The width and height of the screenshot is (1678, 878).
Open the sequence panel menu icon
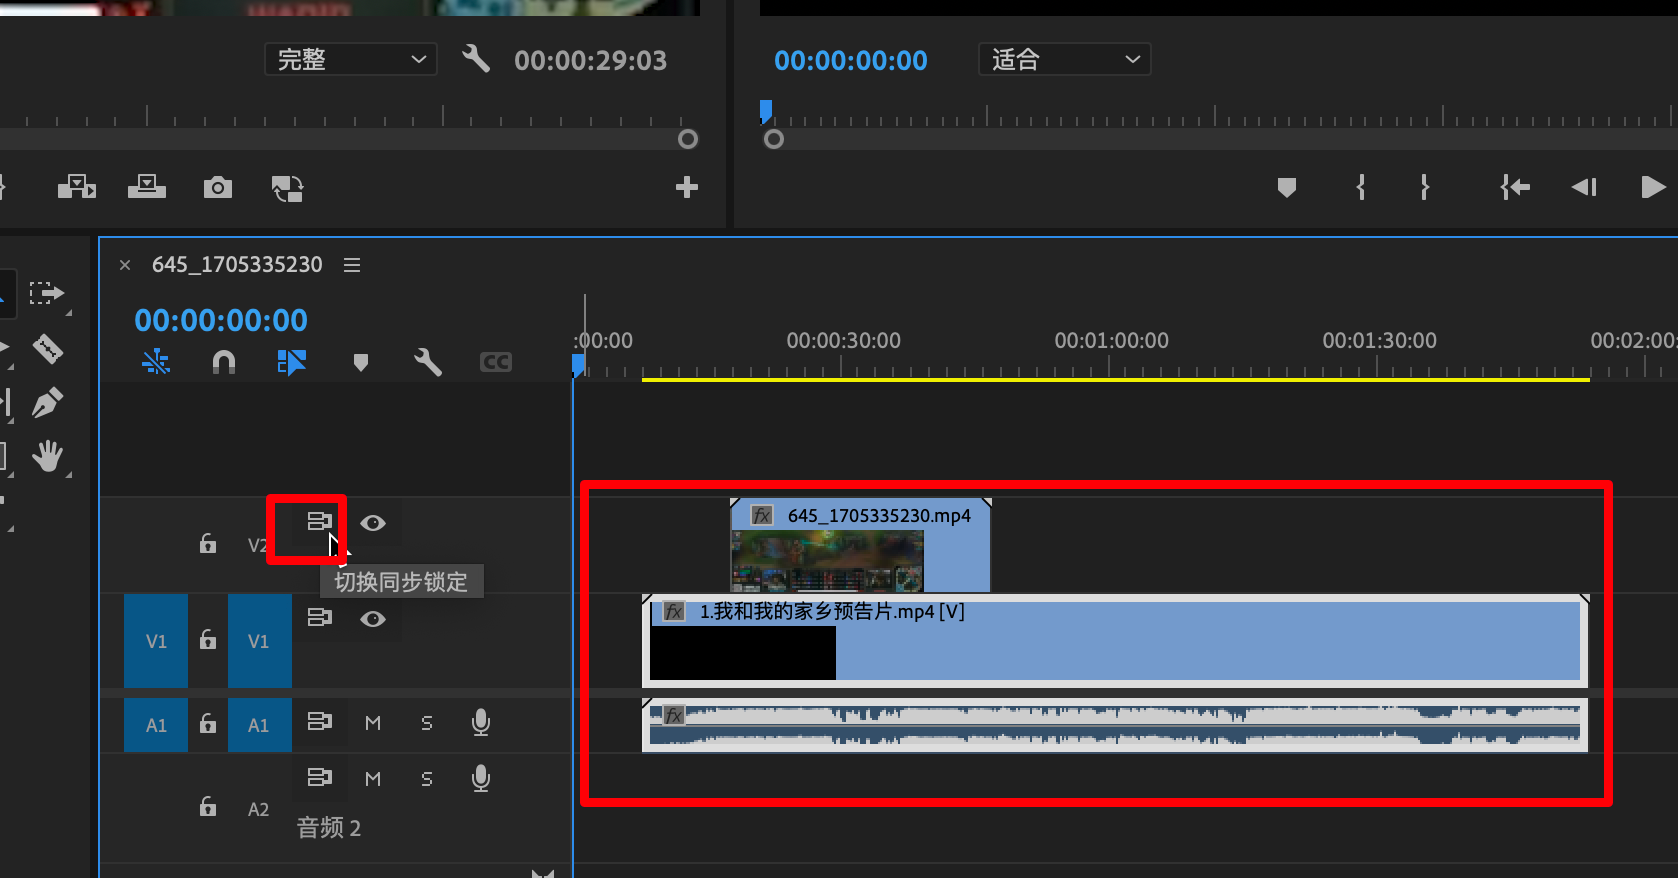(352, 265)
